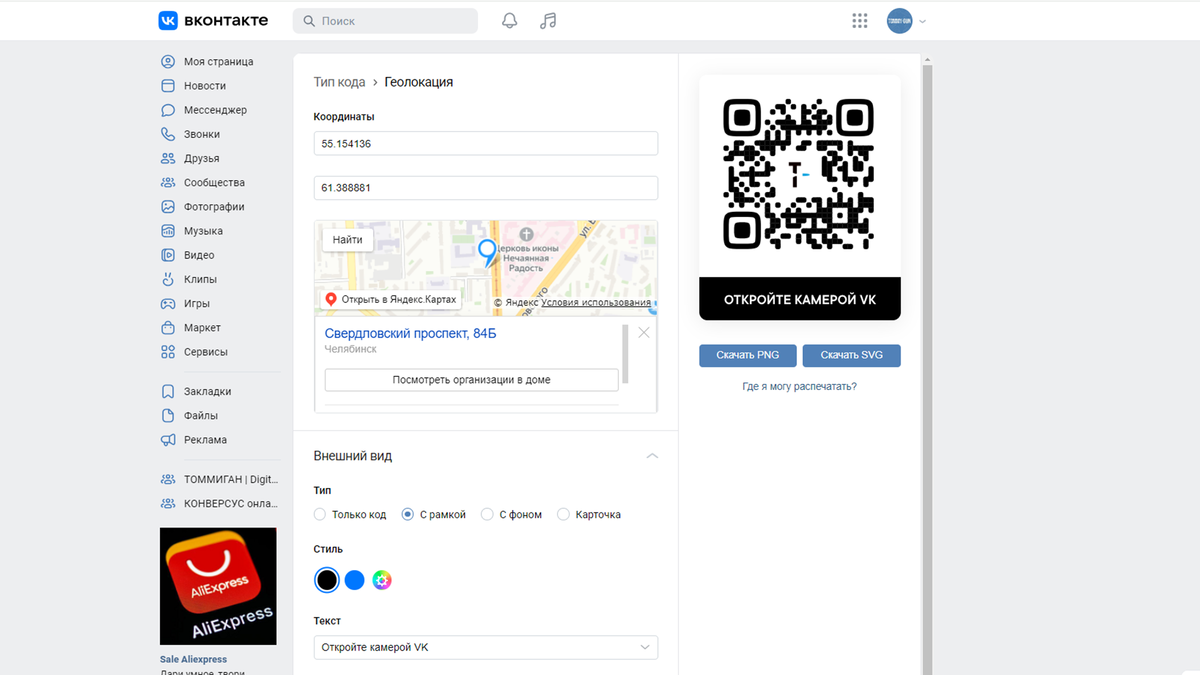
Task: Click the Мессенджер sidebar icon
Action: (168, 110)
